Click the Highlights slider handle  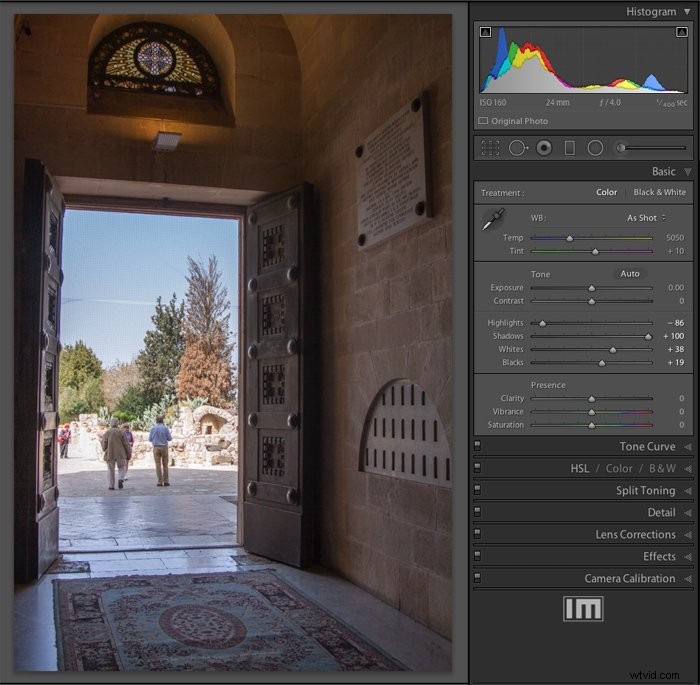click(542, 323)
